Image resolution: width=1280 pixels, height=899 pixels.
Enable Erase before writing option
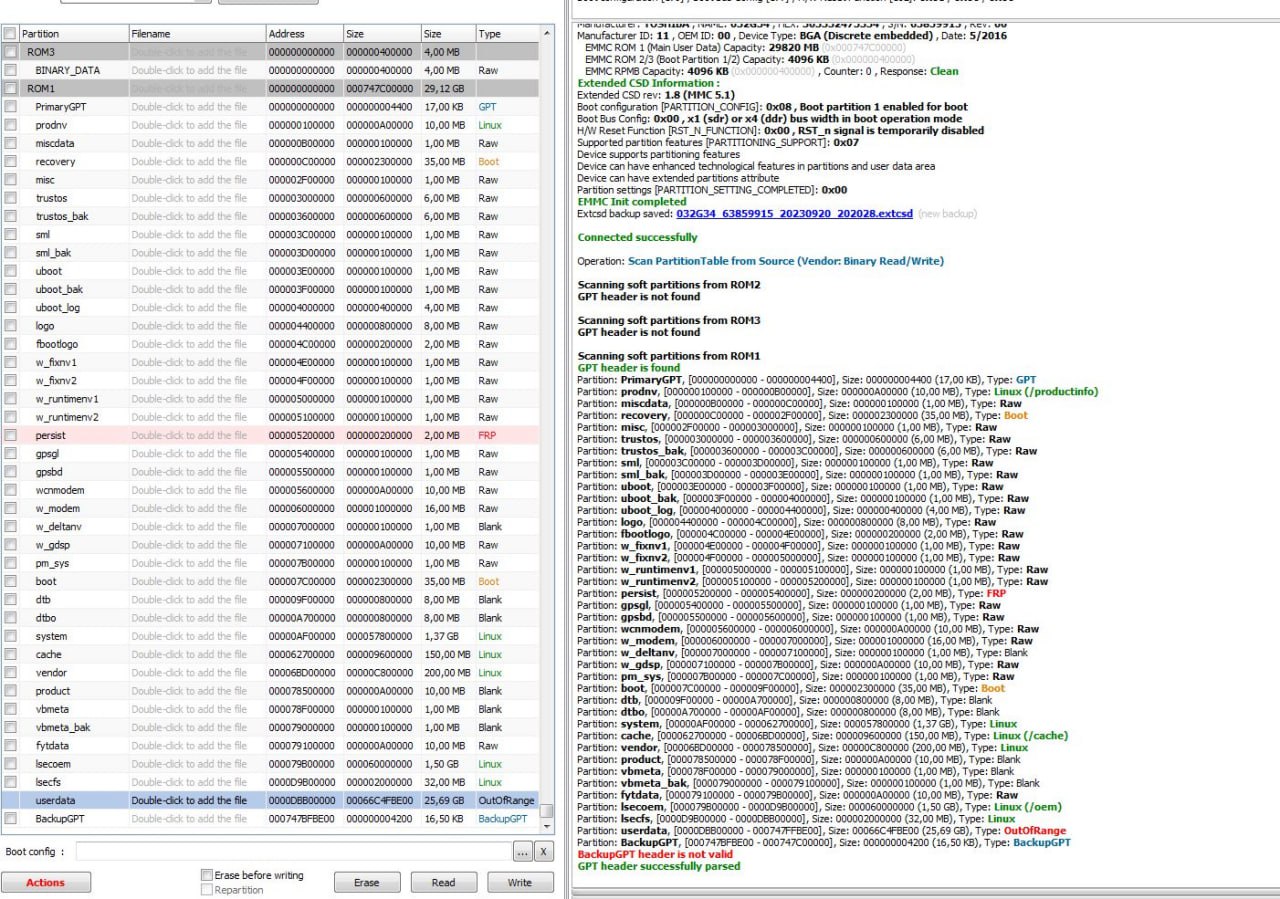click(207, 875)
